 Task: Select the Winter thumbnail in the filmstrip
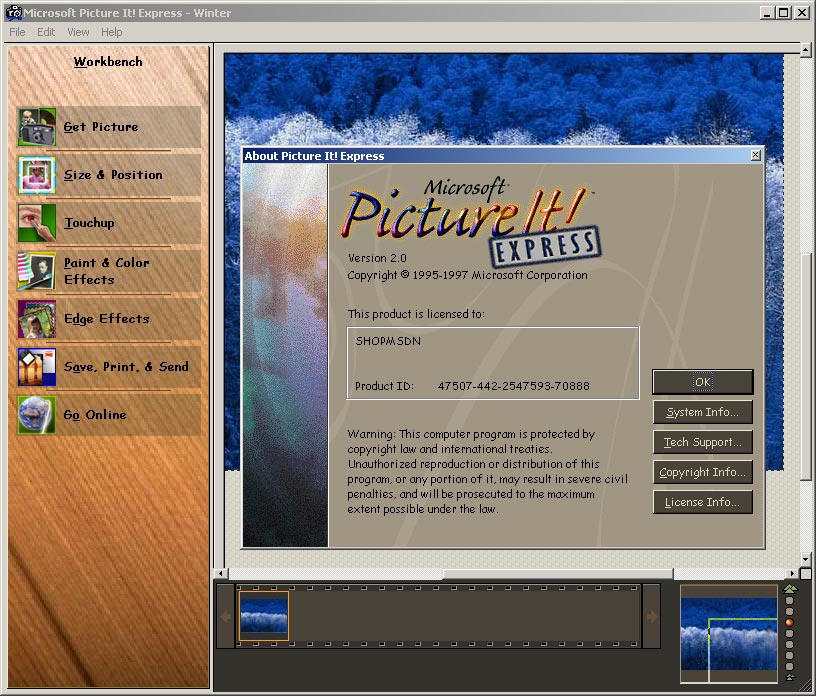[x=264, y=616]
